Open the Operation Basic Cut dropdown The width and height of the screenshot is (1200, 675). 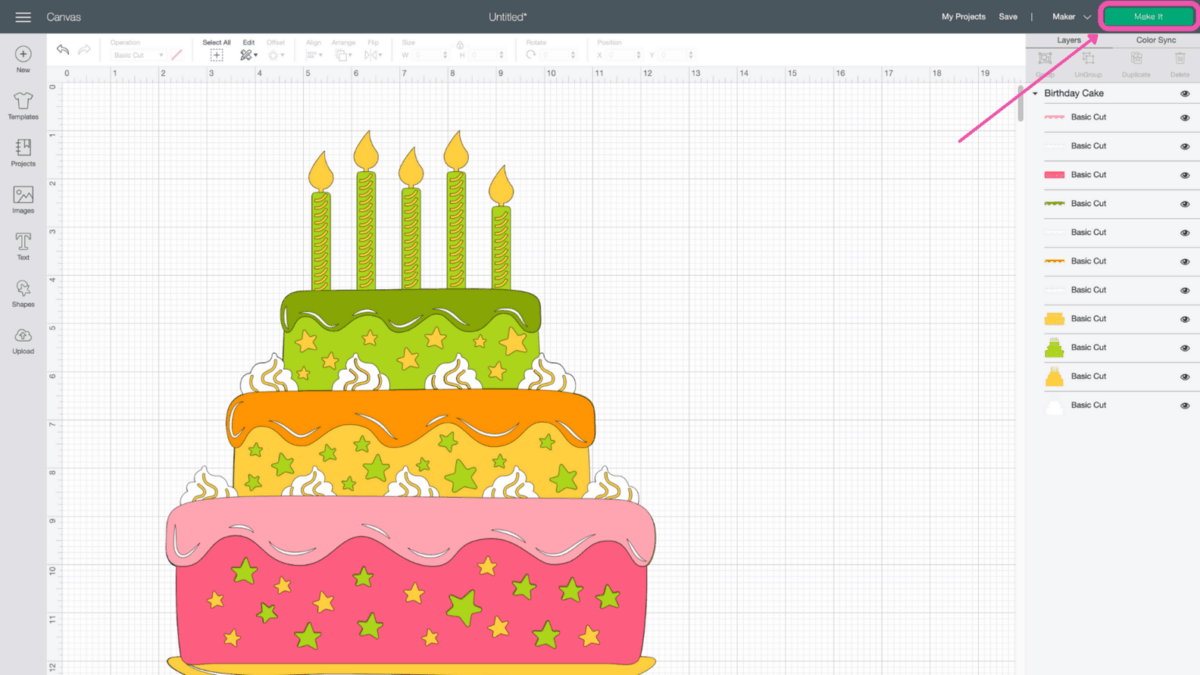pos(138,55)
